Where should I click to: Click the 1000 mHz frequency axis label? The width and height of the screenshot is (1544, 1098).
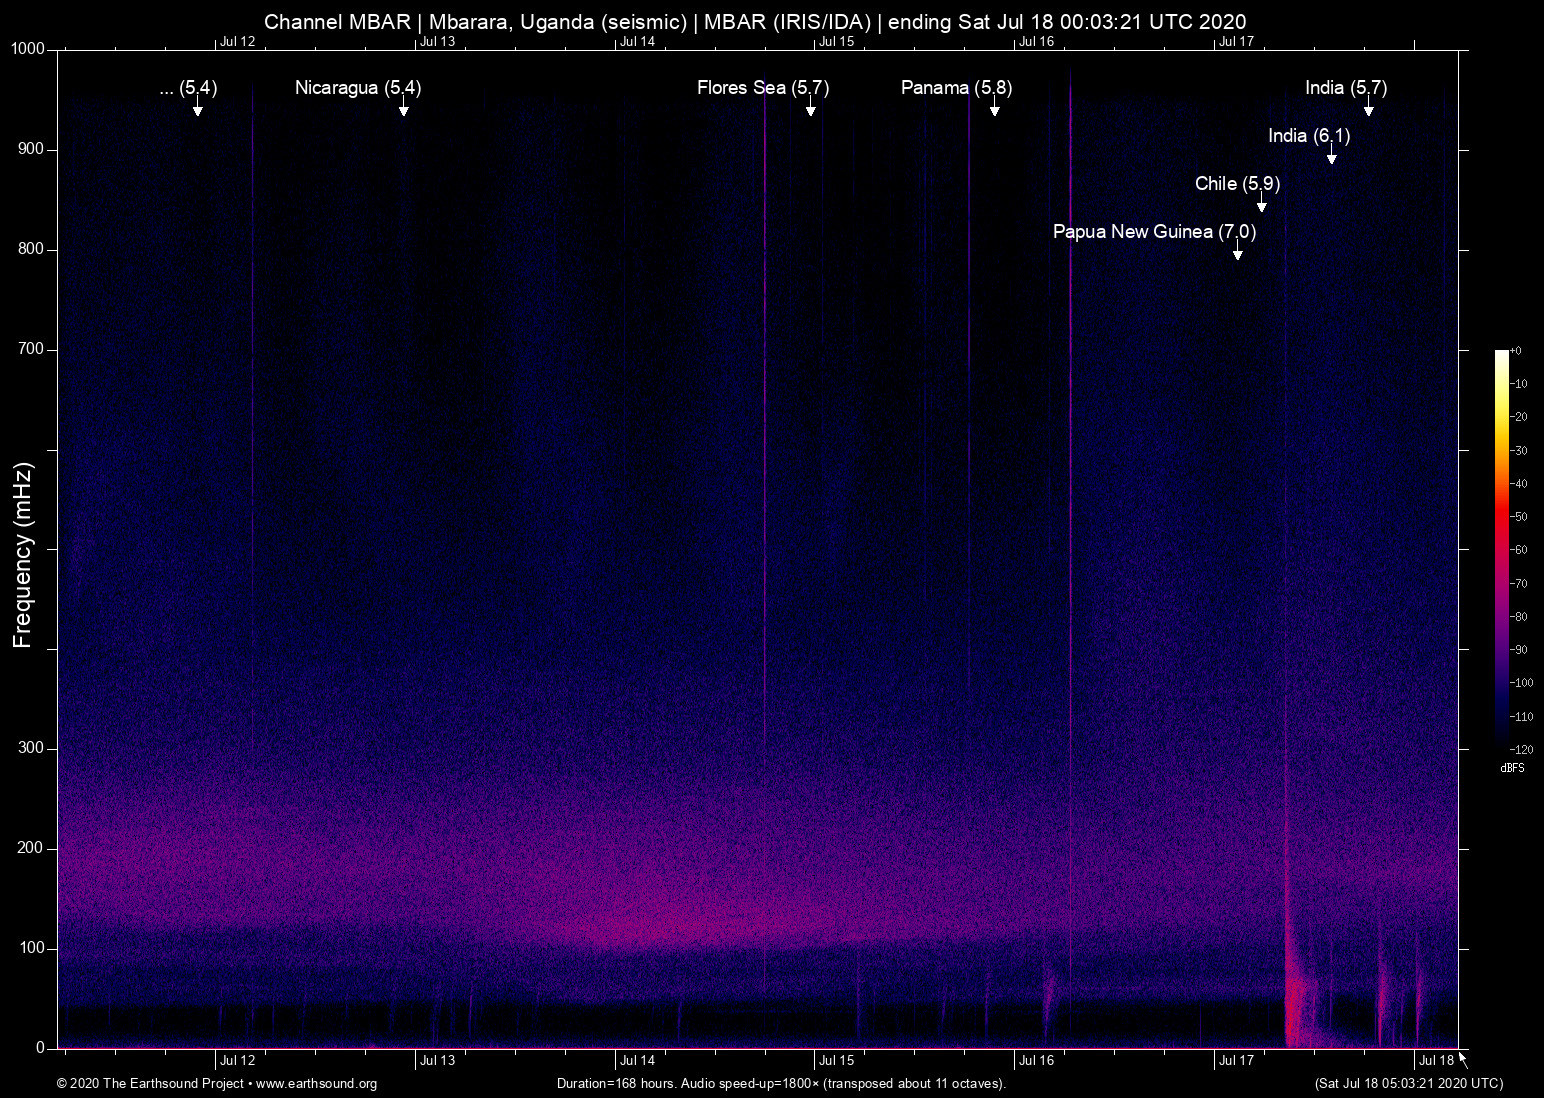(x=28, y=49)
